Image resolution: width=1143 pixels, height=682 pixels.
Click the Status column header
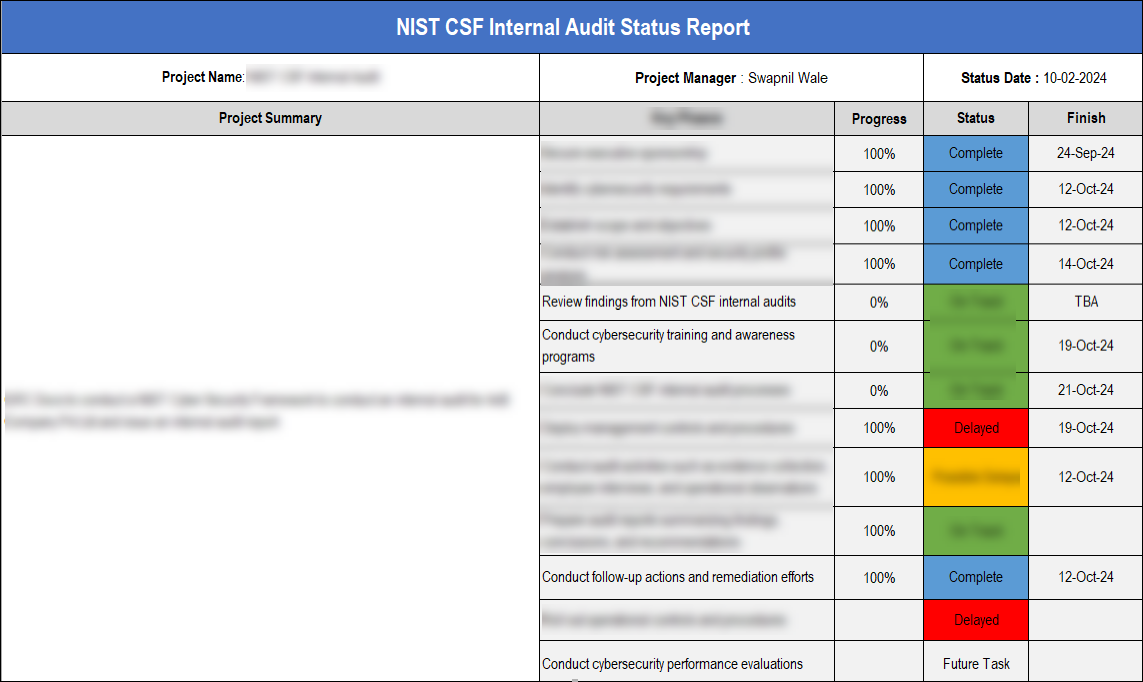click(975, 118)
